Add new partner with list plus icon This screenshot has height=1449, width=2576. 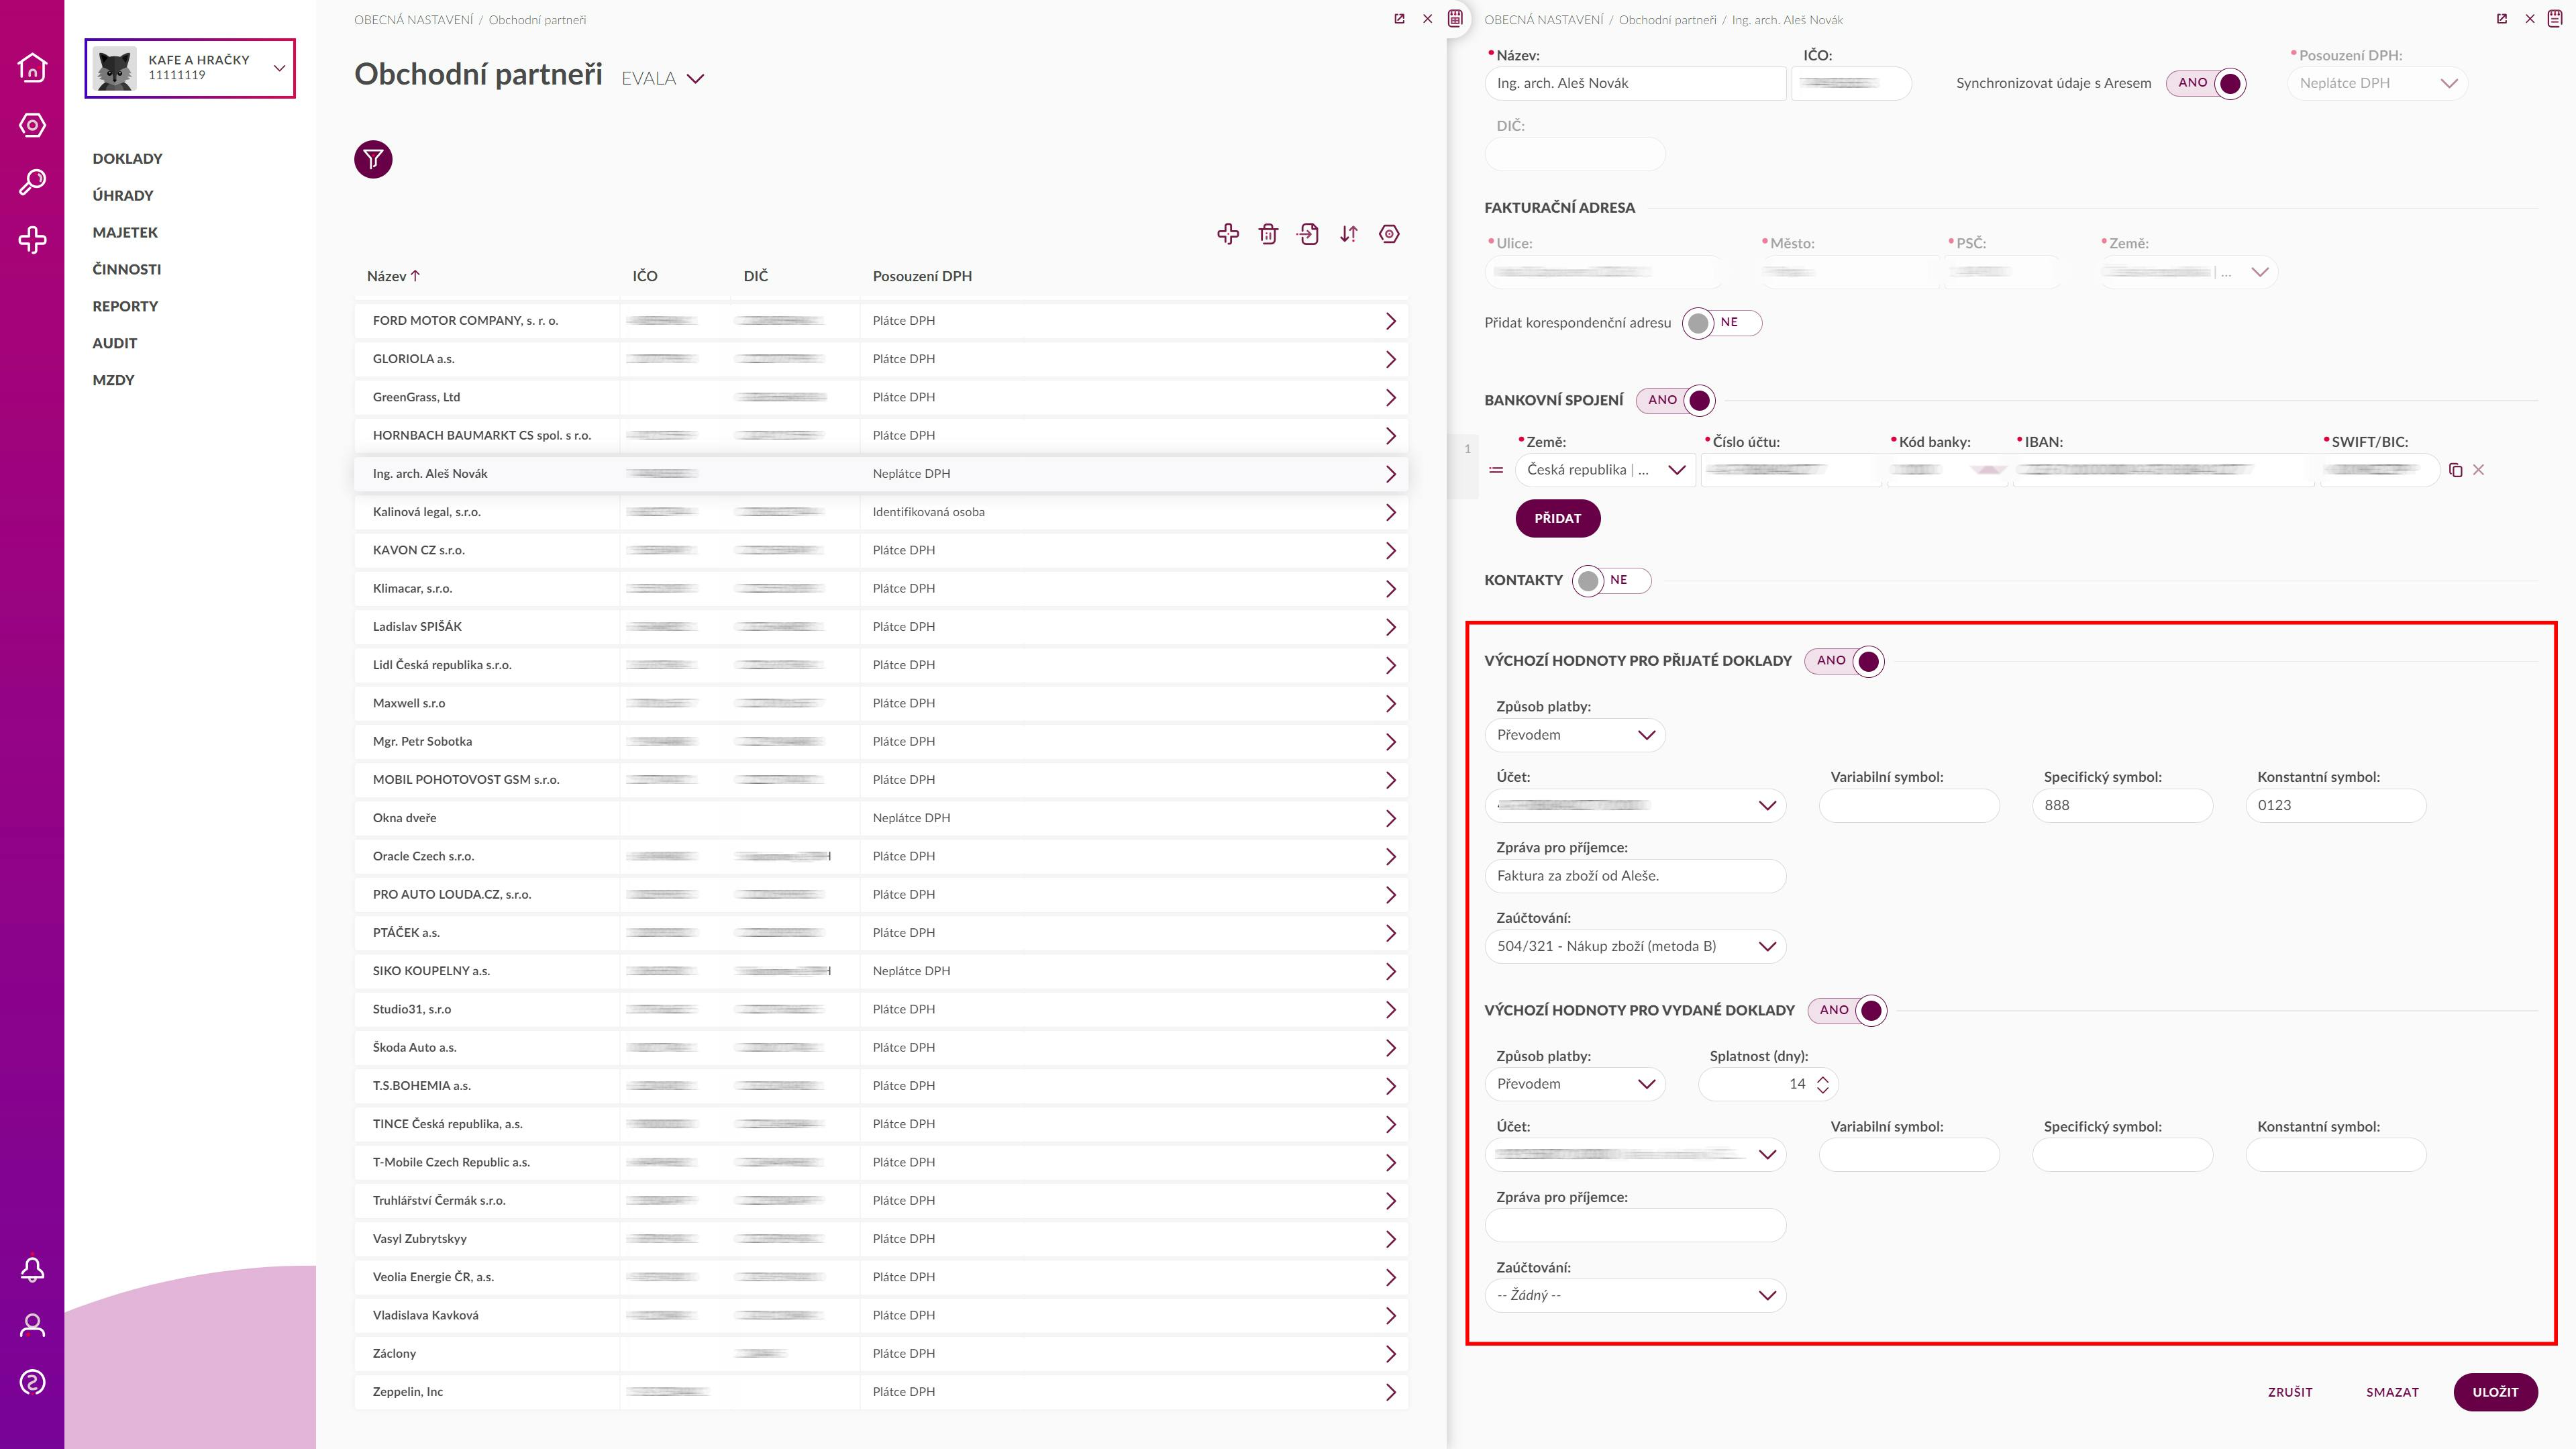click(1228, 234)
